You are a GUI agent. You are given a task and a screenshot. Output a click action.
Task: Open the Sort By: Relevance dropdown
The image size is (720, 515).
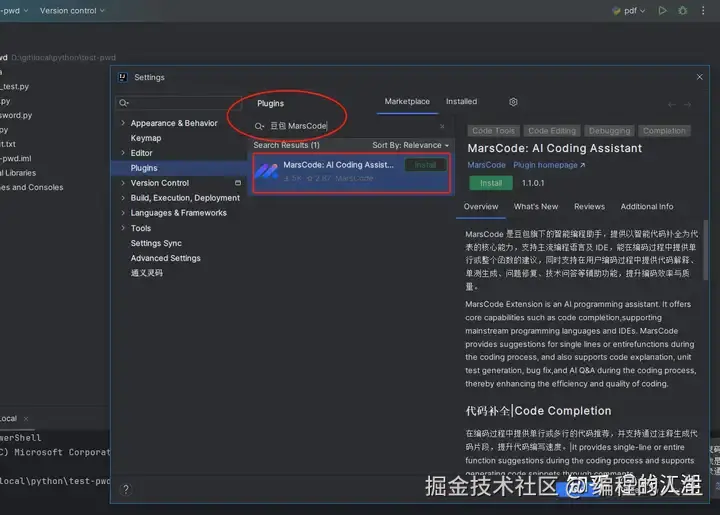coord(411,145)
